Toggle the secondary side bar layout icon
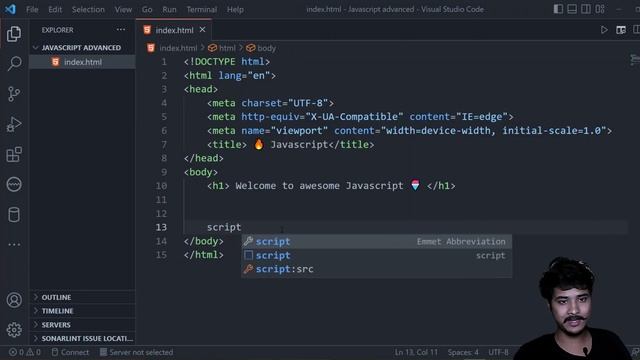 586,9
